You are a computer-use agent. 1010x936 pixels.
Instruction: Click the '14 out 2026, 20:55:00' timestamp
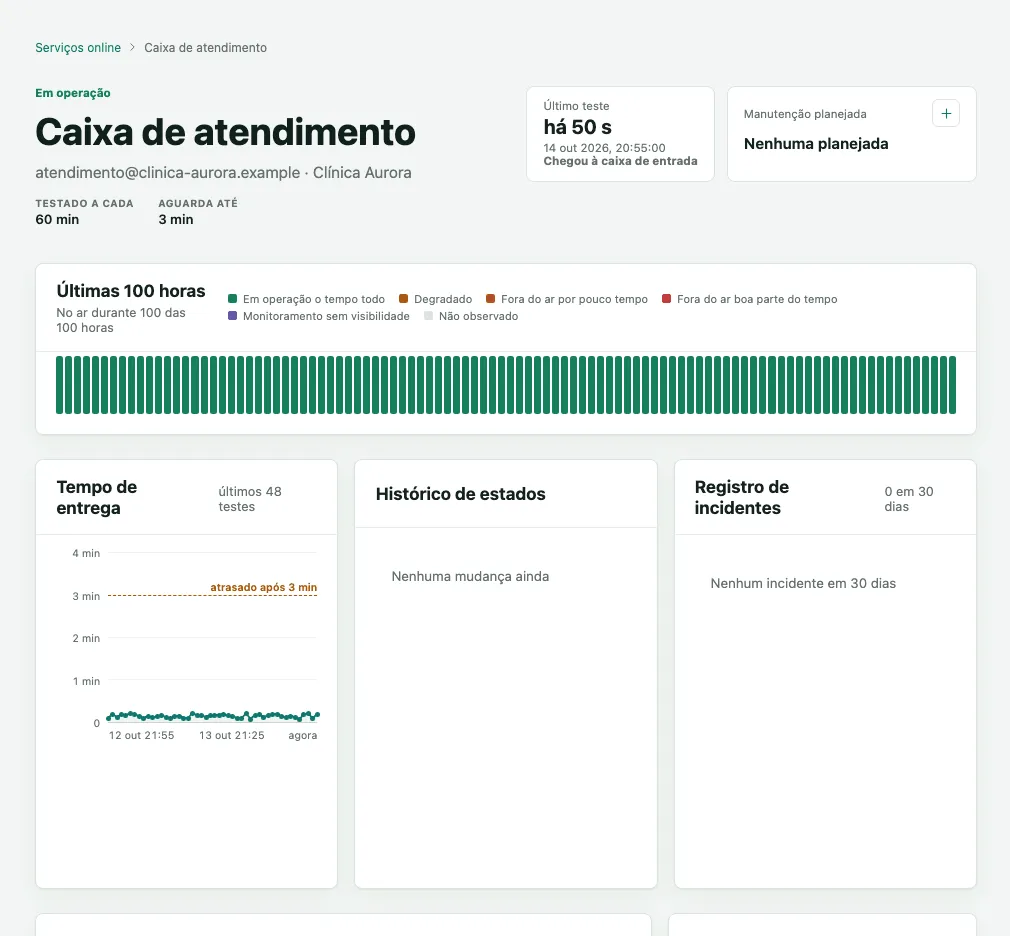coord(604,148)
